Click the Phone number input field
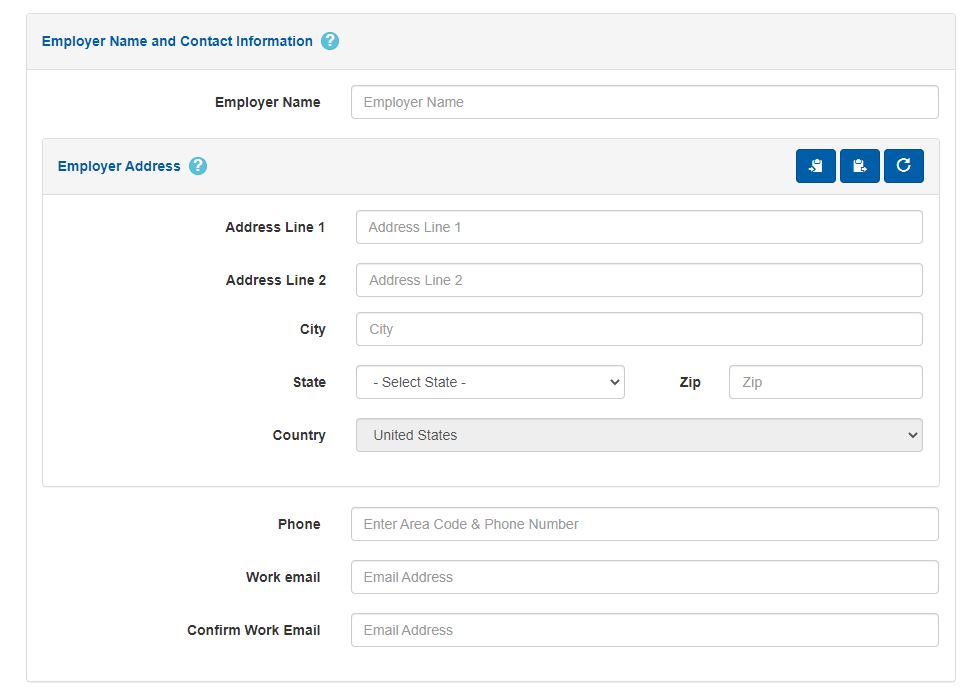 644,524
